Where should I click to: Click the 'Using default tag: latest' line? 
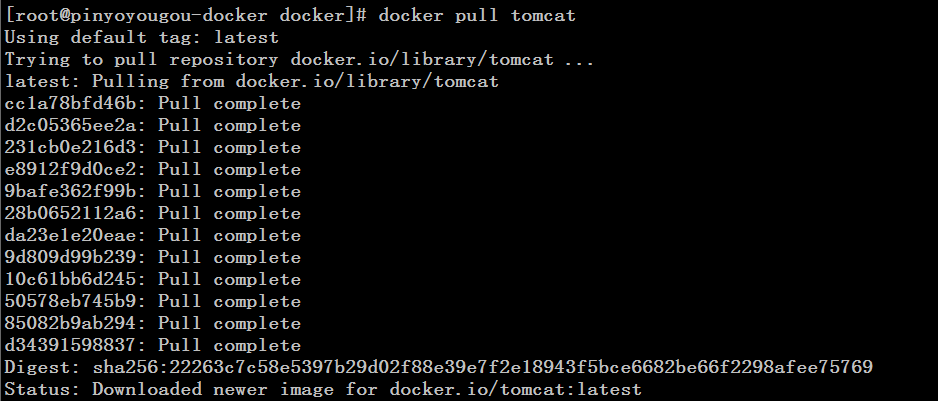[x=141, y=38]
